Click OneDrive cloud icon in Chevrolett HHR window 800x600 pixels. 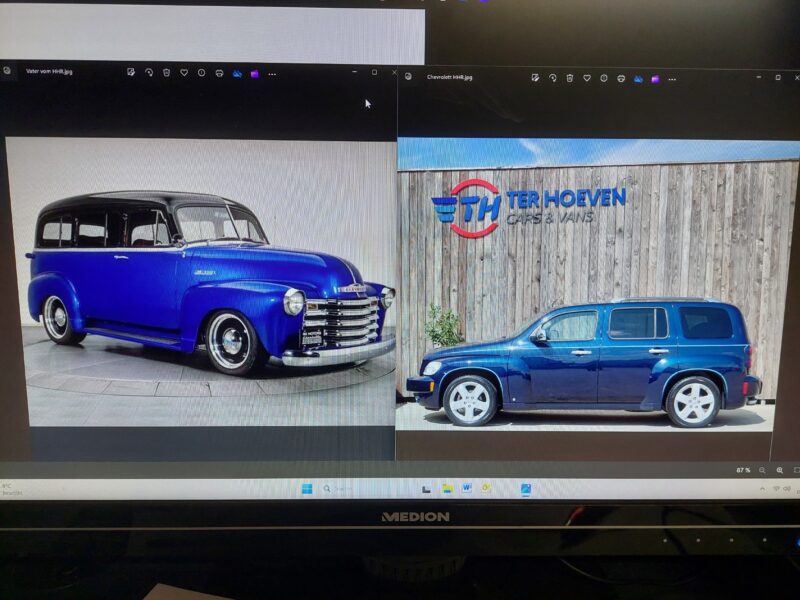638,79
